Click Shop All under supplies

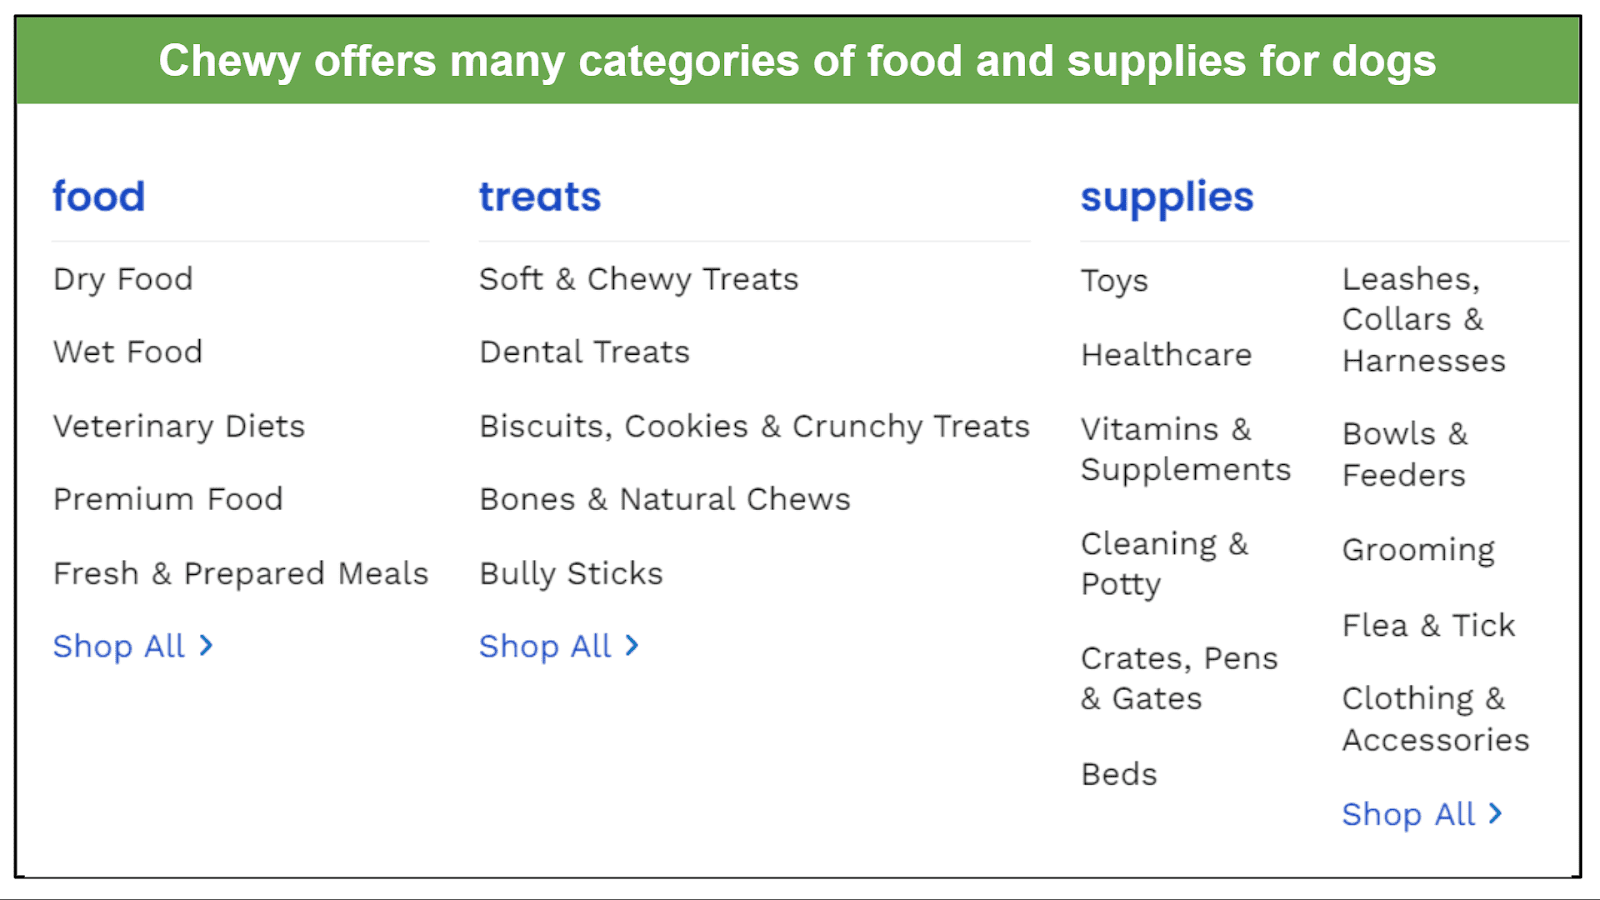[1422, 814]
